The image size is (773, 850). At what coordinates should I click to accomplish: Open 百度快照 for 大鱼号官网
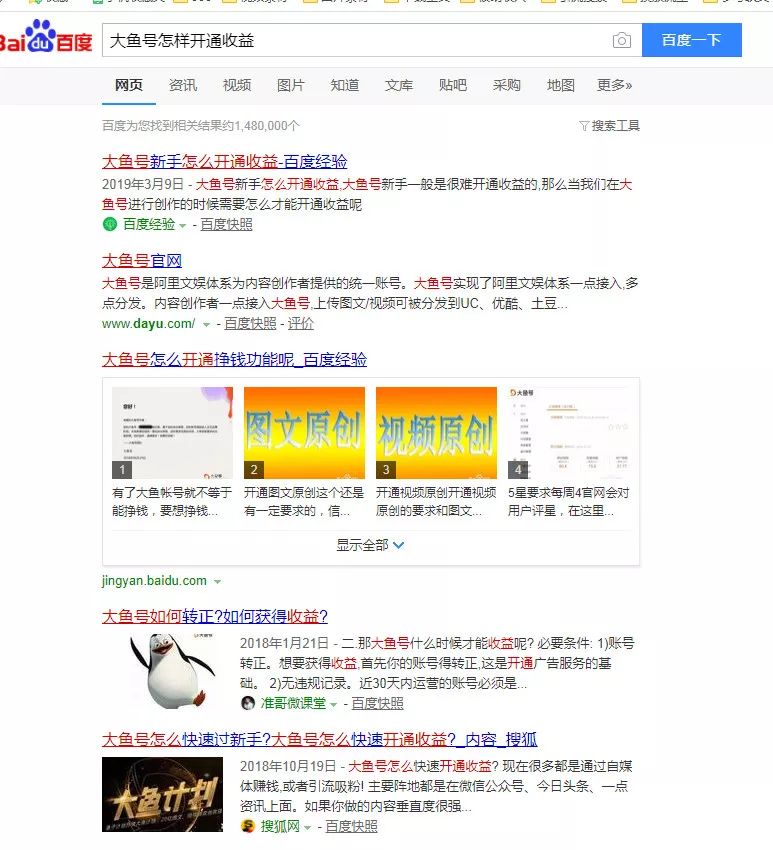tap(250, 324)
